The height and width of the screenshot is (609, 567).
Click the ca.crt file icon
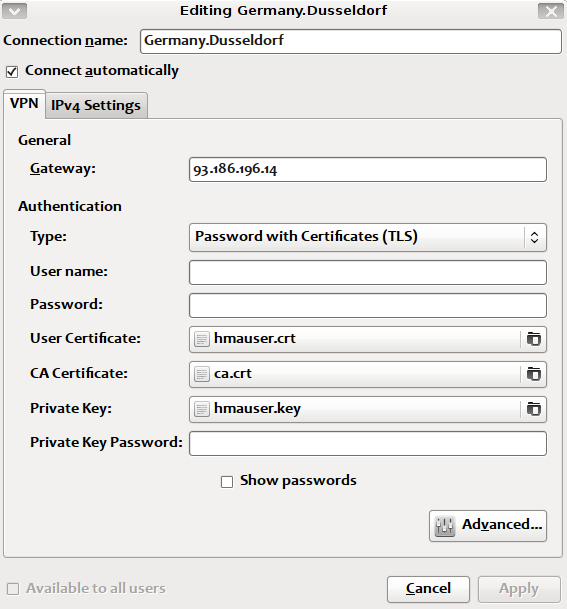point(202,374)
